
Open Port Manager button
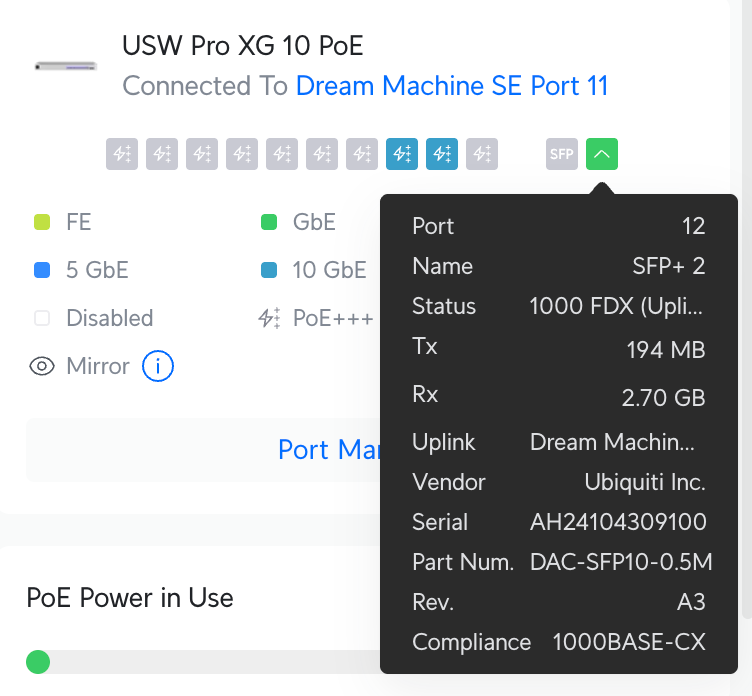204,450
